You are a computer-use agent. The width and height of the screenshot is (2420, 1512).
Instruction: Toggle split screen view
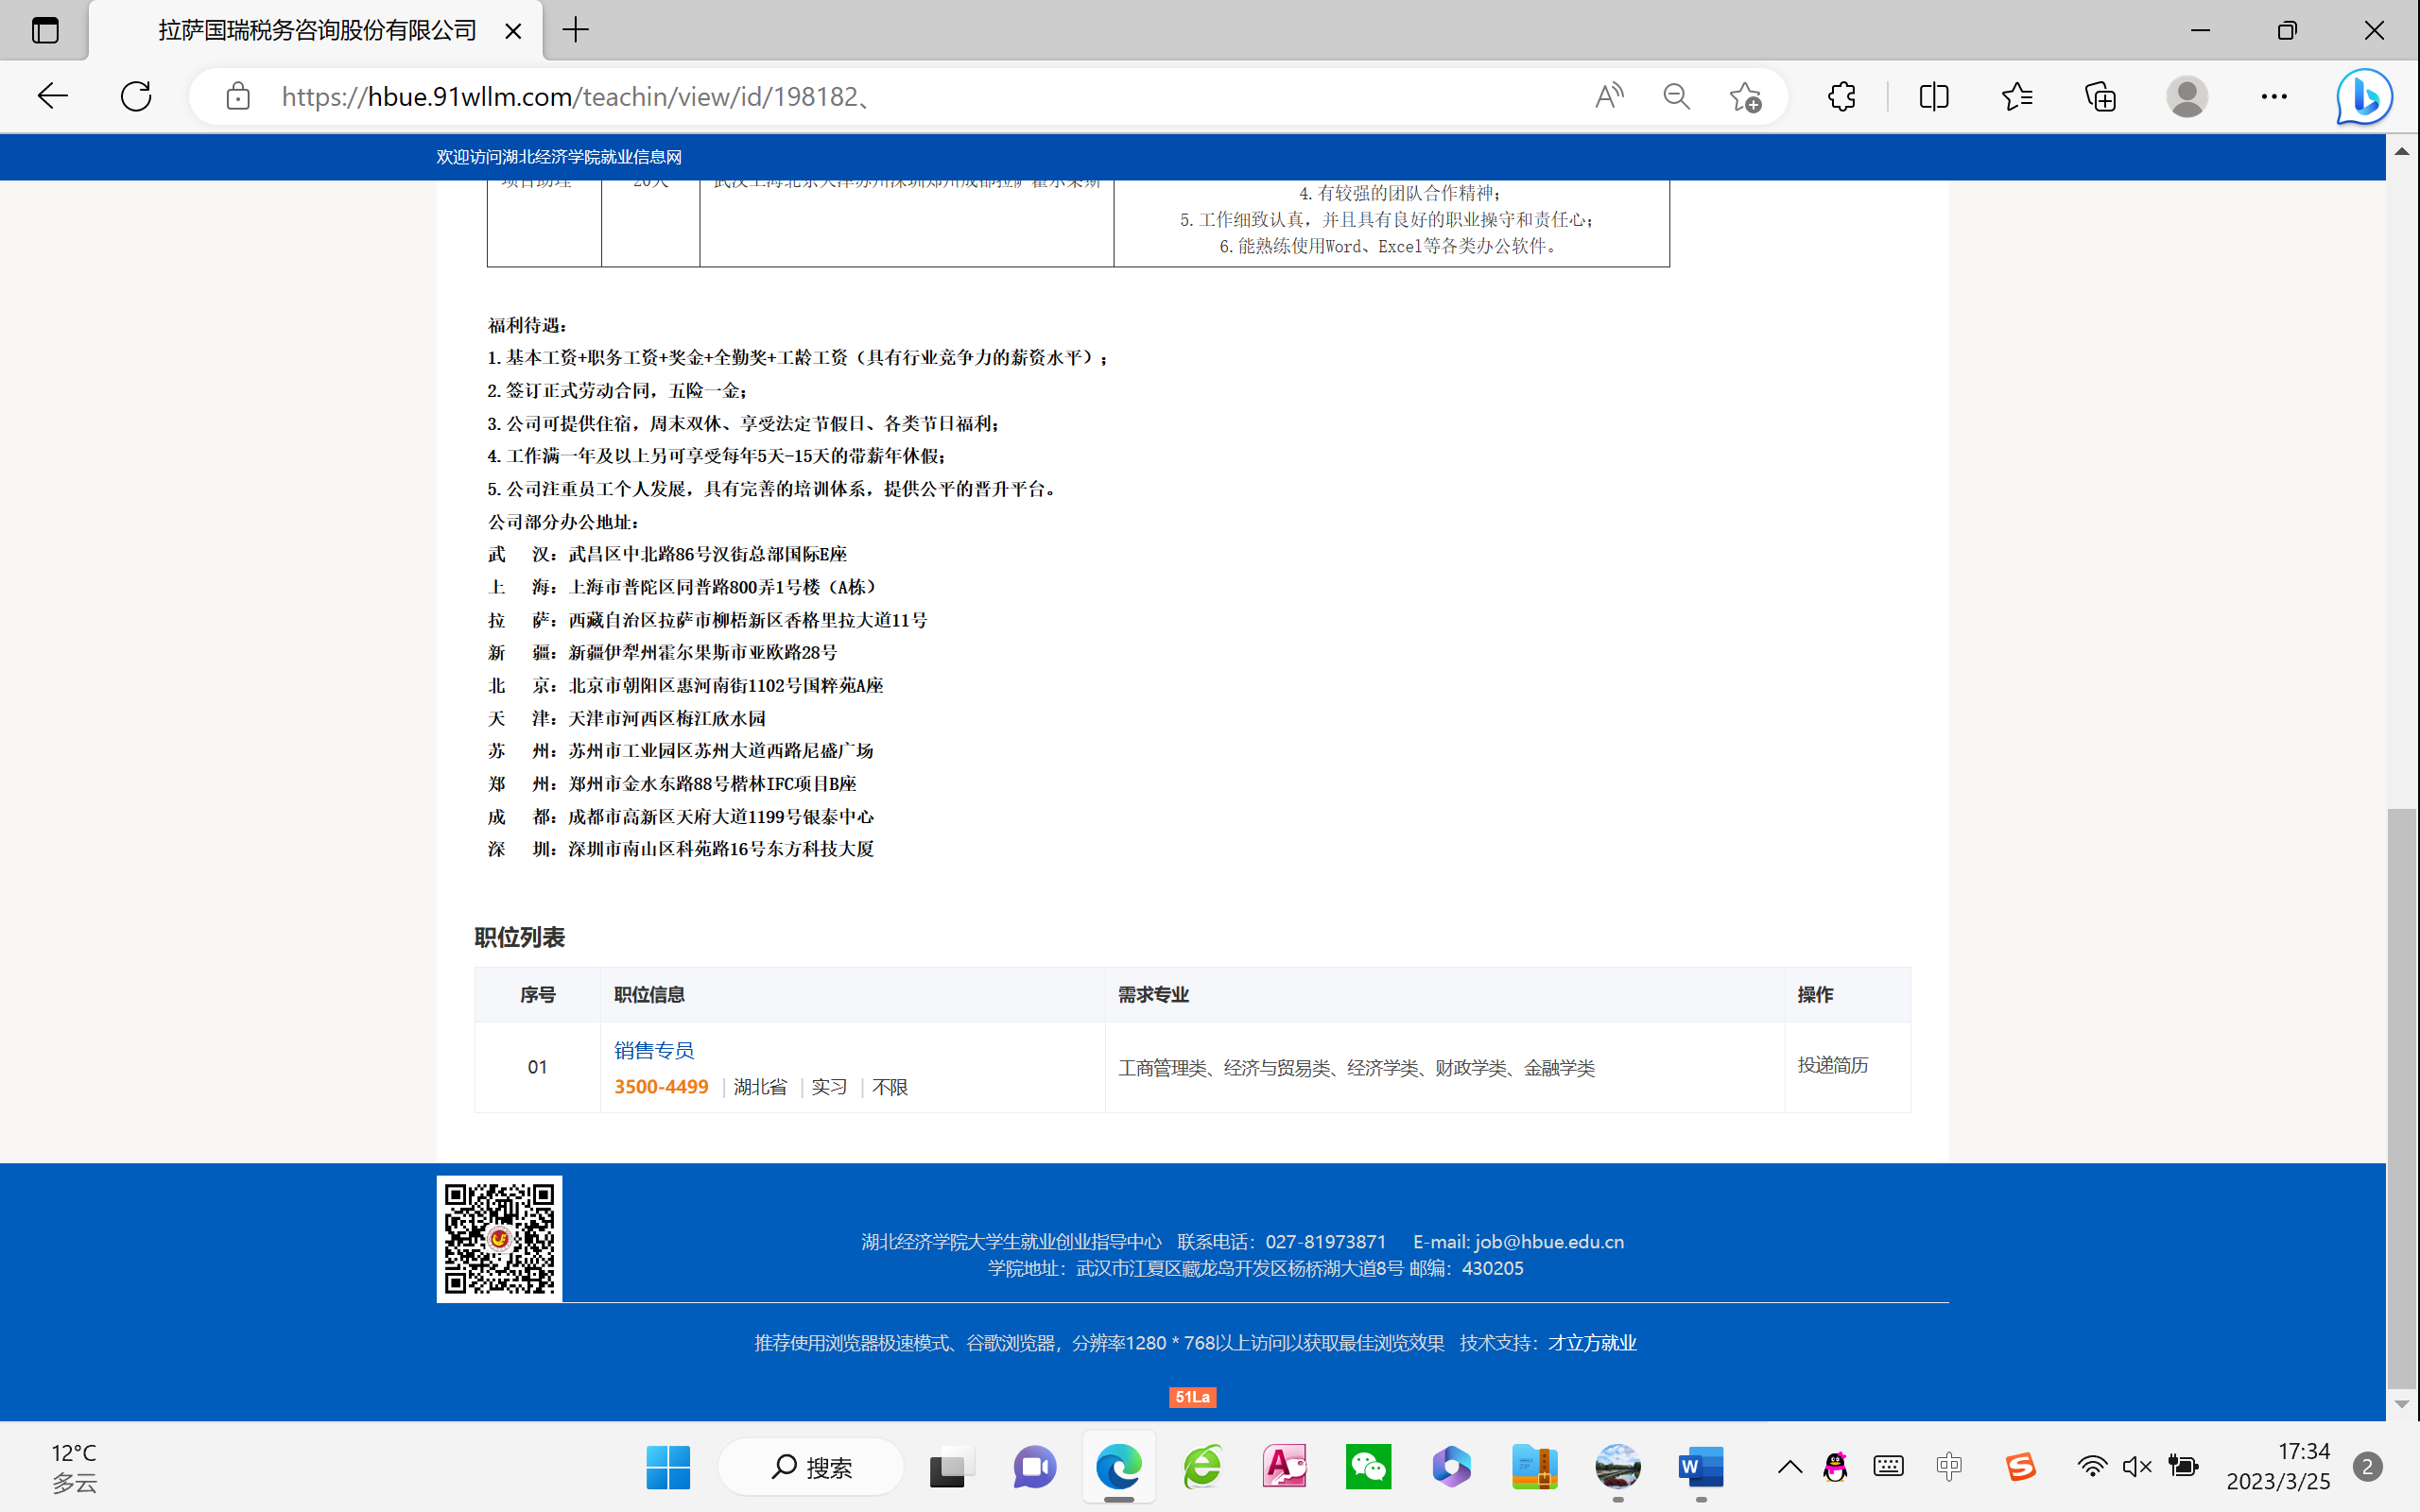pos(1934,96)
